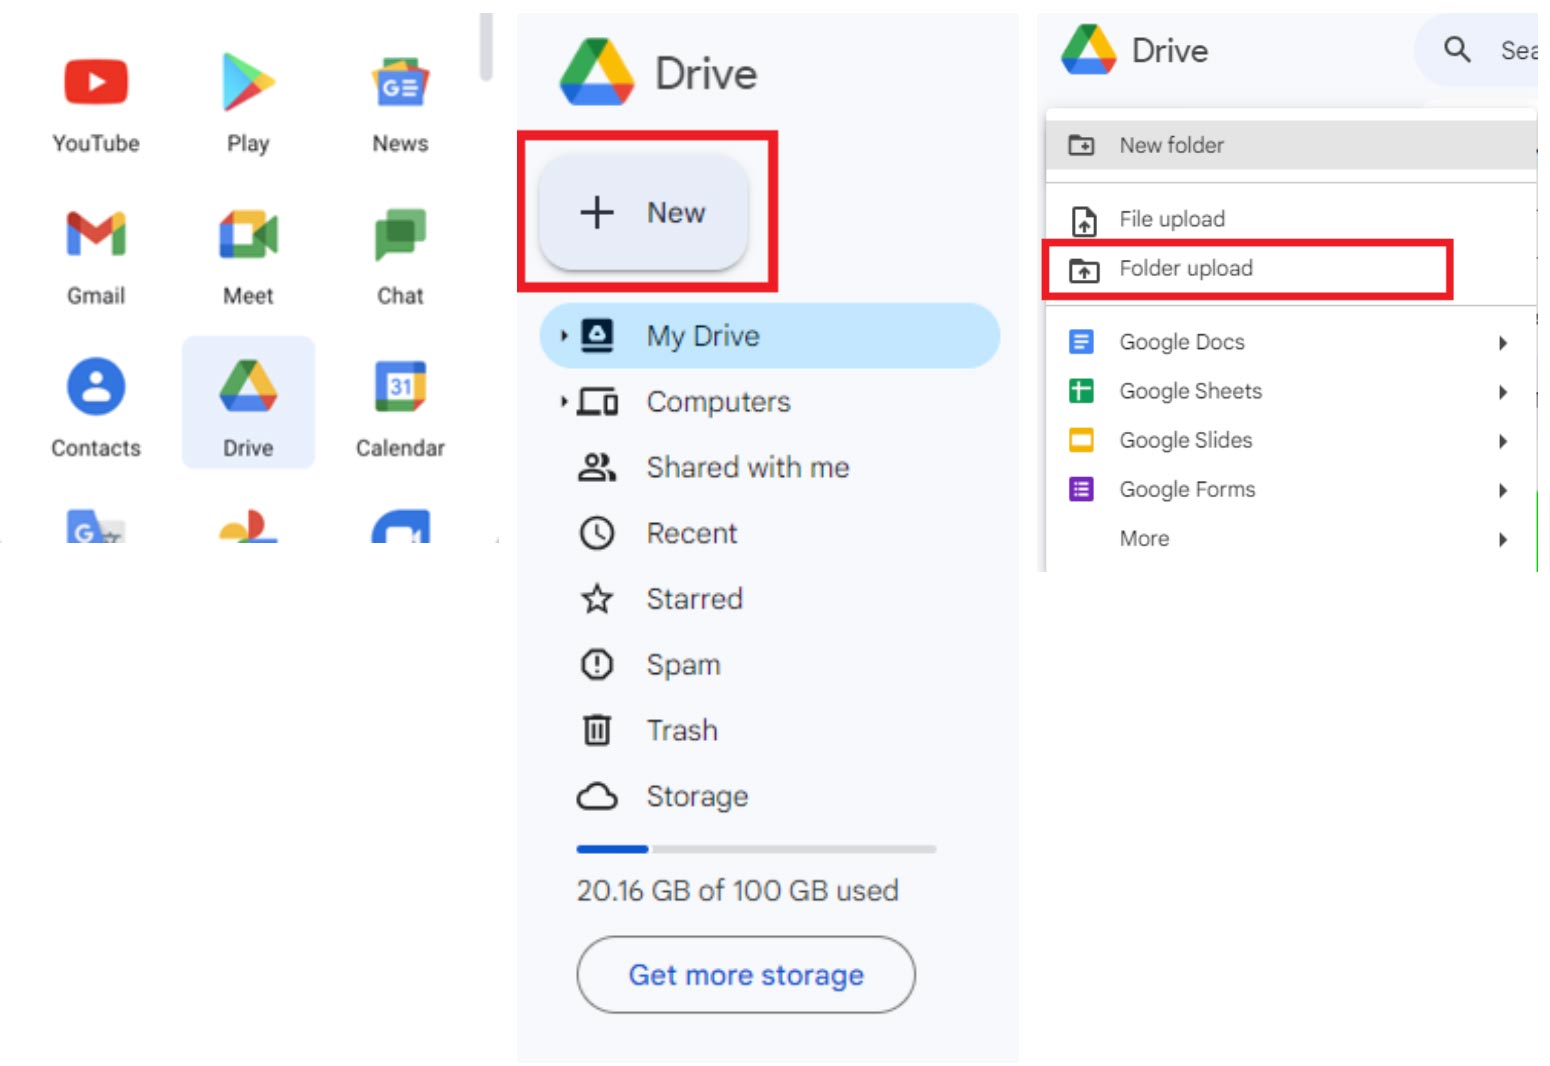Select Folder upload menu option
Image resolution: width=1550 pixels, height=1066 pixels.
pos(1185,269)
